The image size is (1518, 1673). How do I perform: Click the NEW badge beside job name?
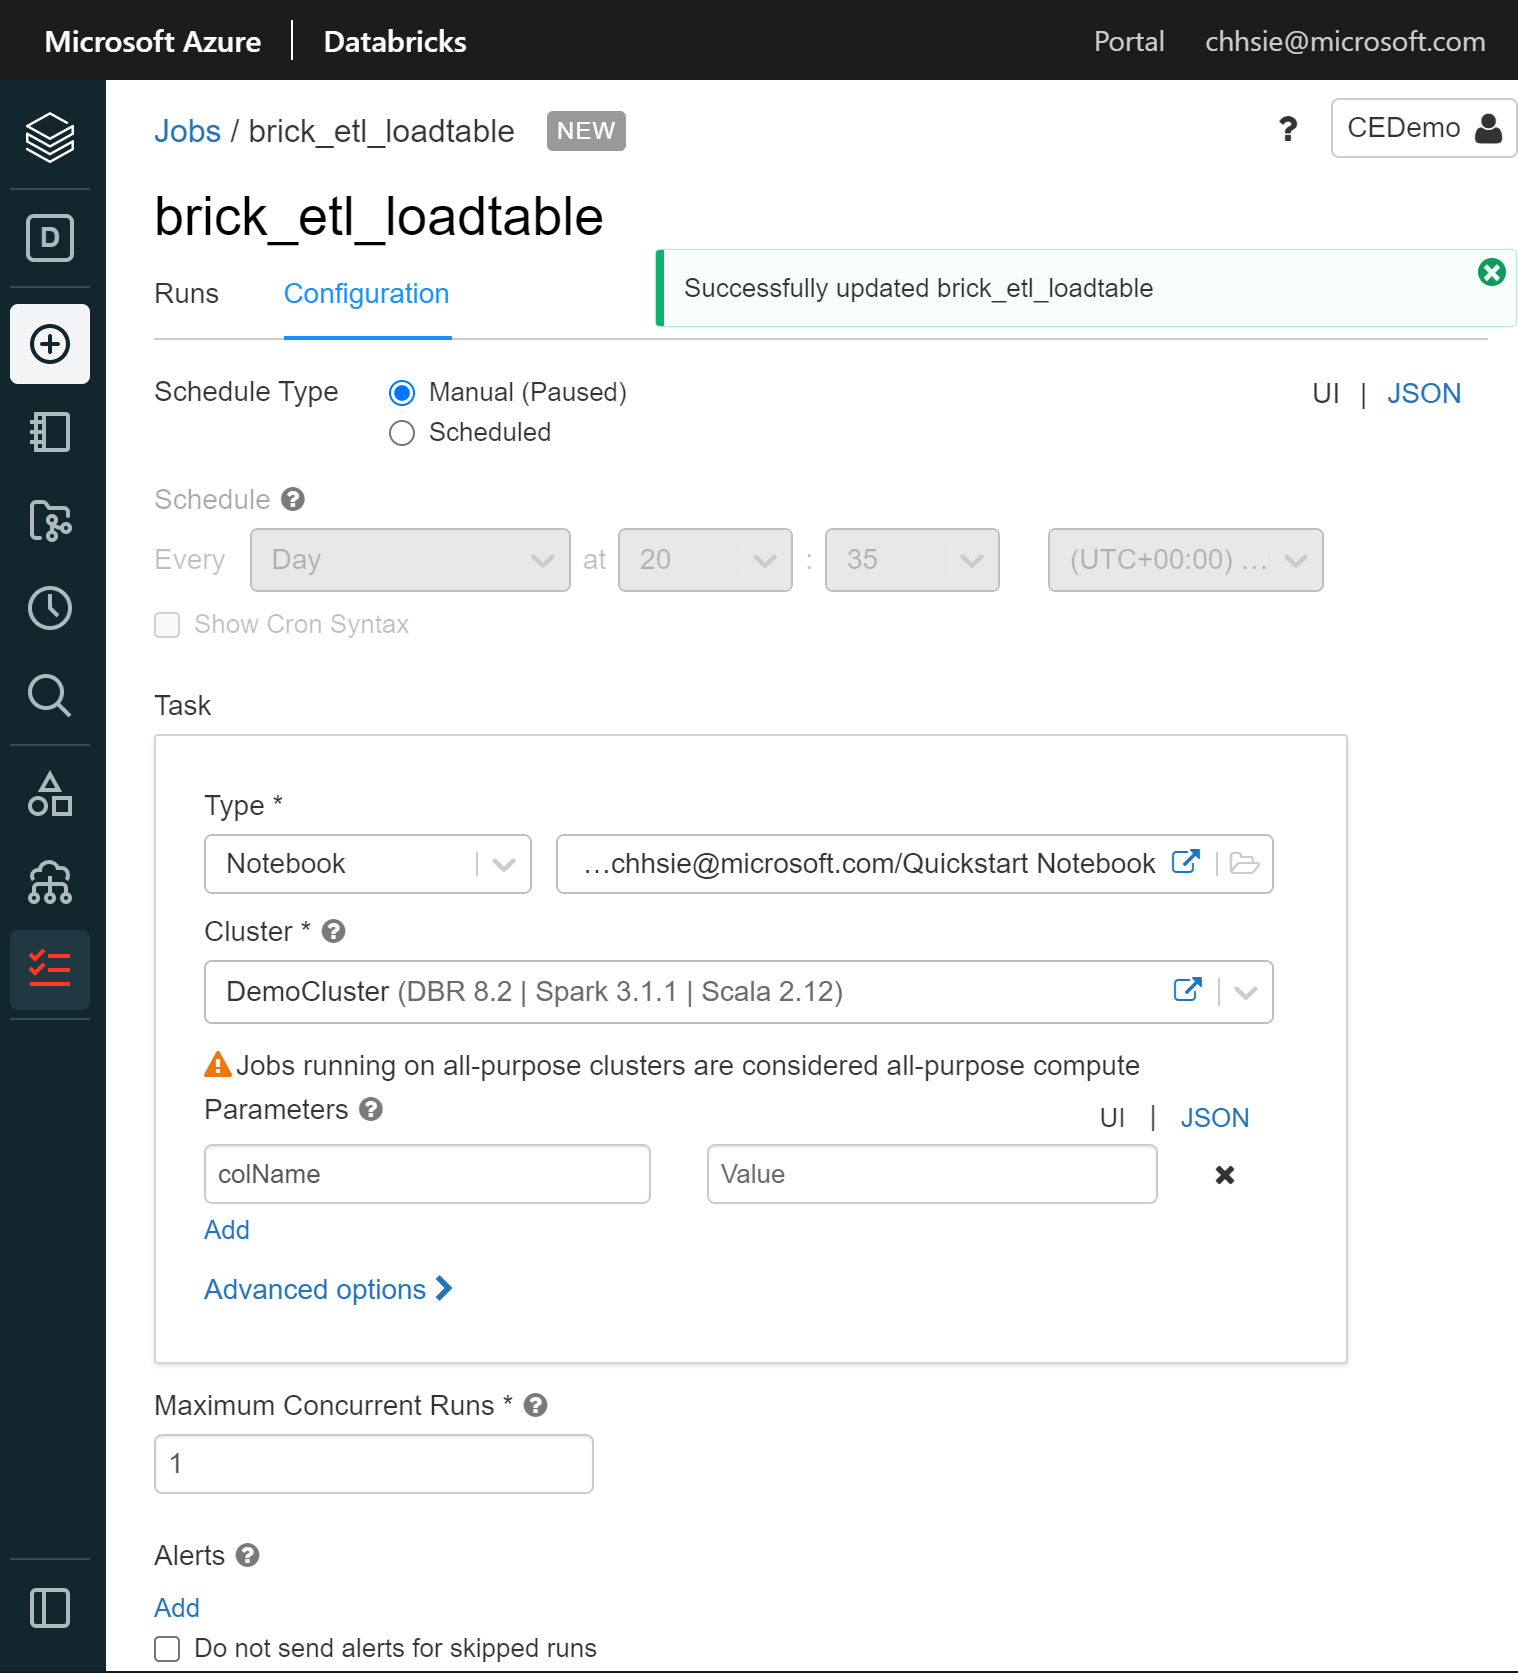click(x=586, y=131)
